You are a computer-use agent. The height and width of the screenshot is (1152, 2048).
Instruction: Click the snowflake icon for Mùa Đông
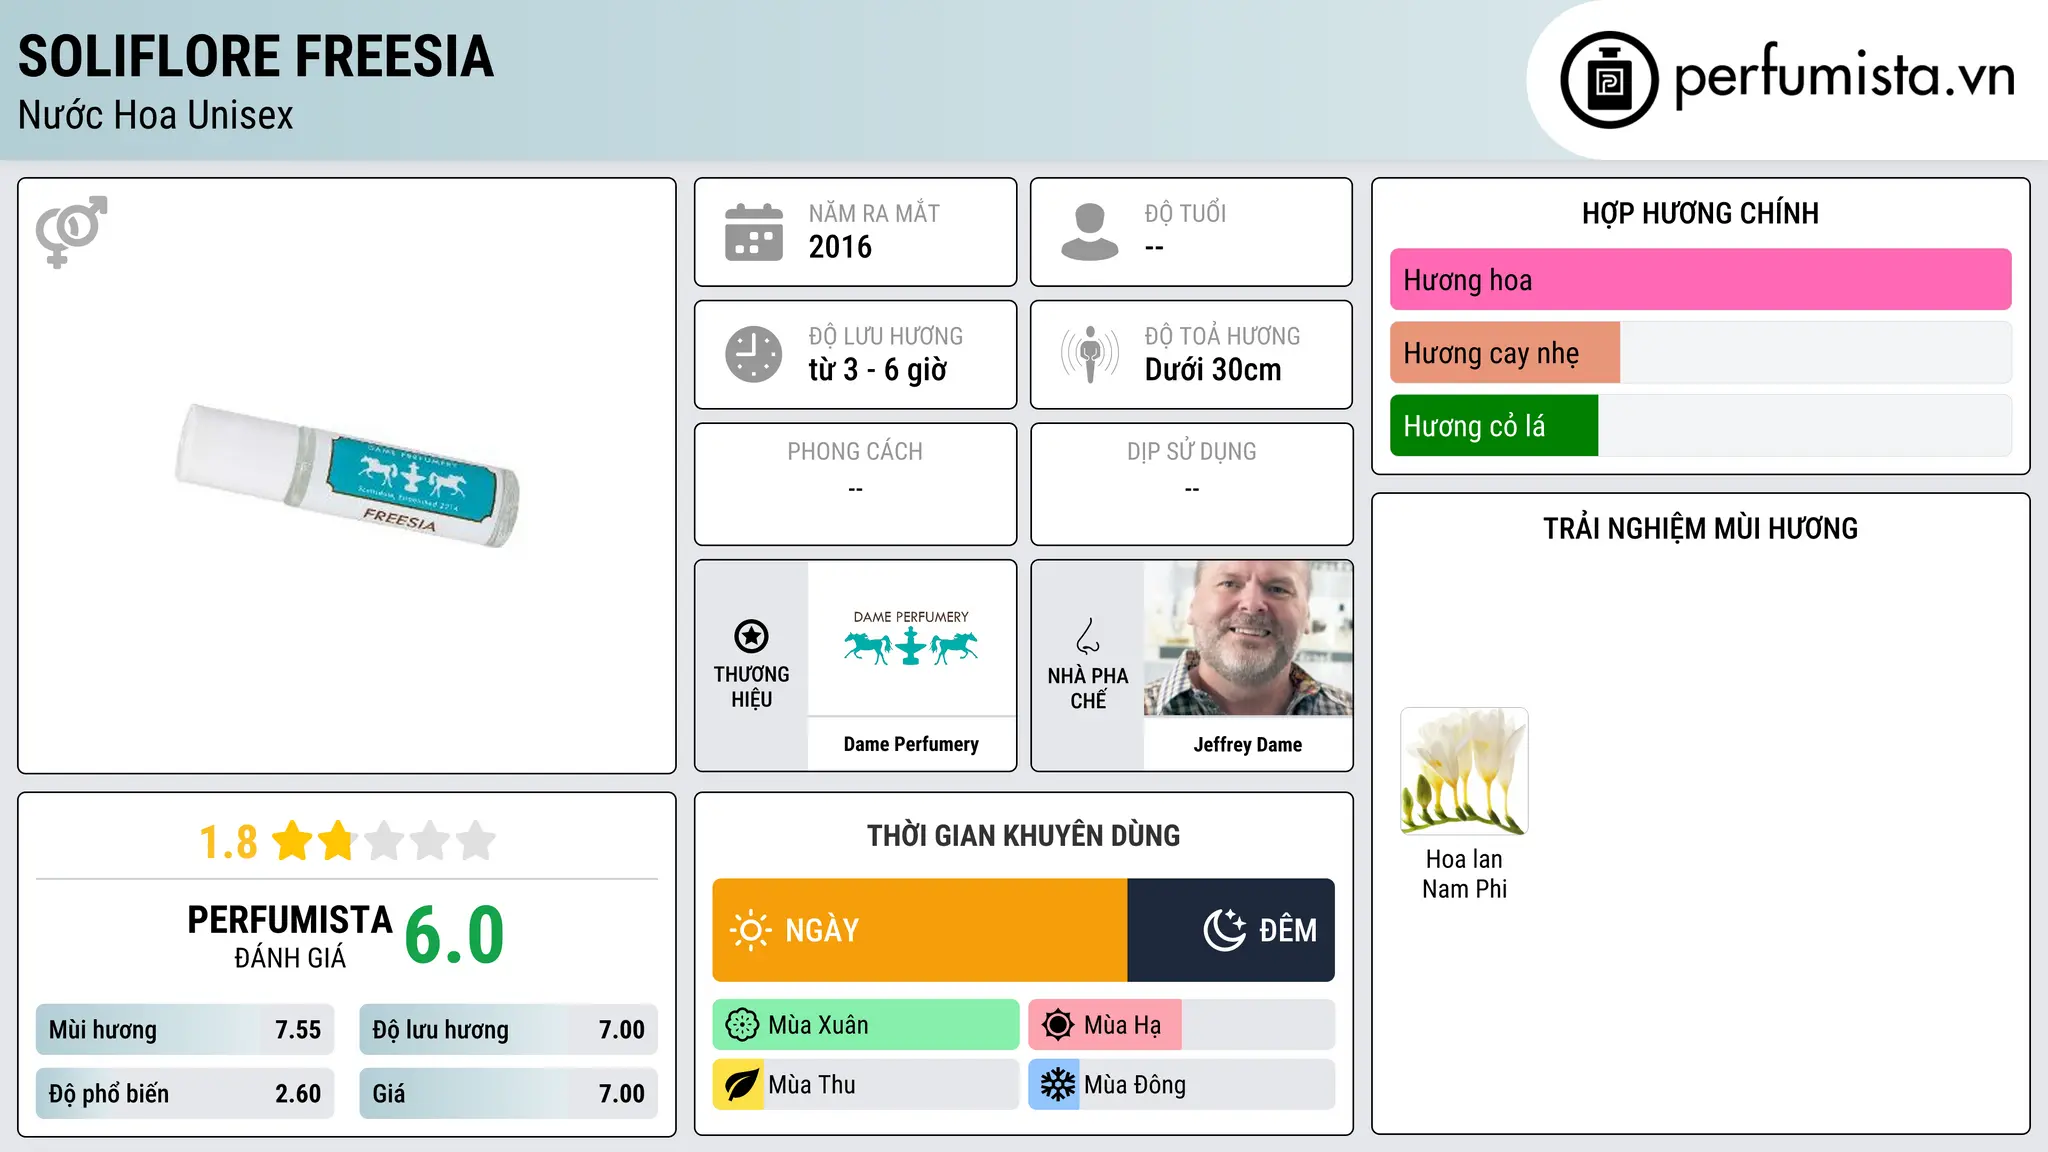(x=1057, y=1085)
